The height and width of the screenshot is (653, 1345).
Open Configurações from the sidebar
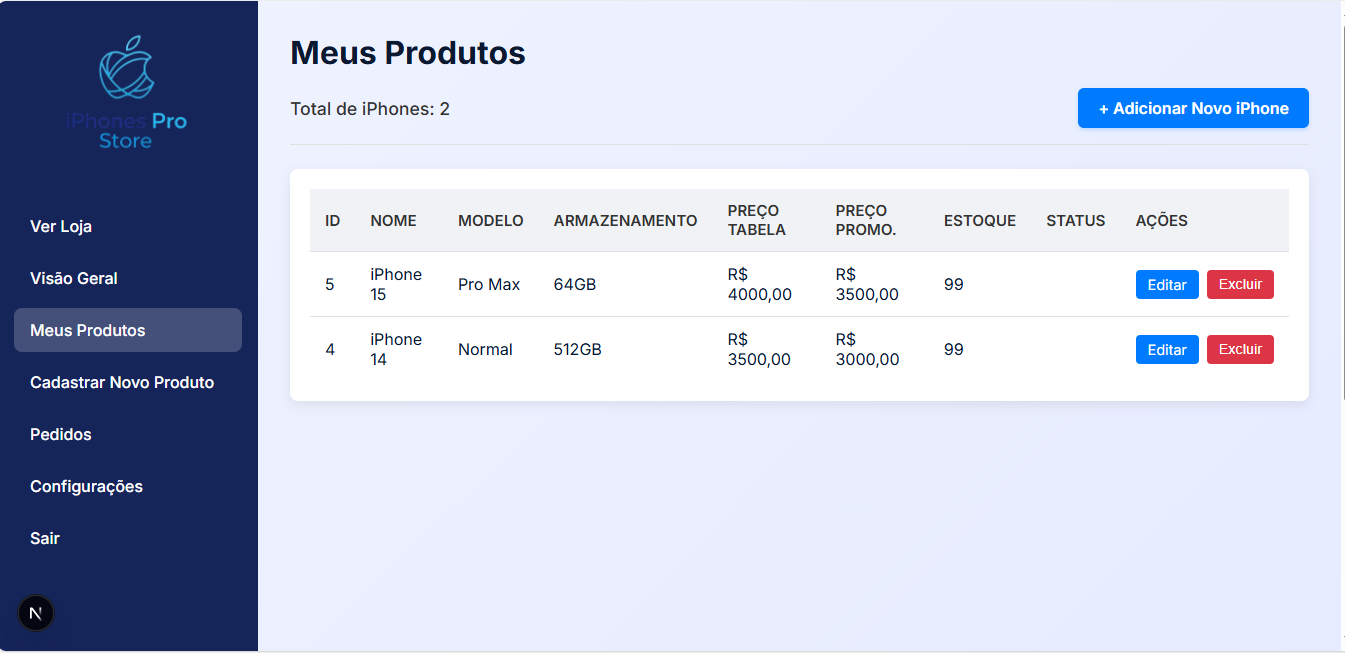(86, 486)
